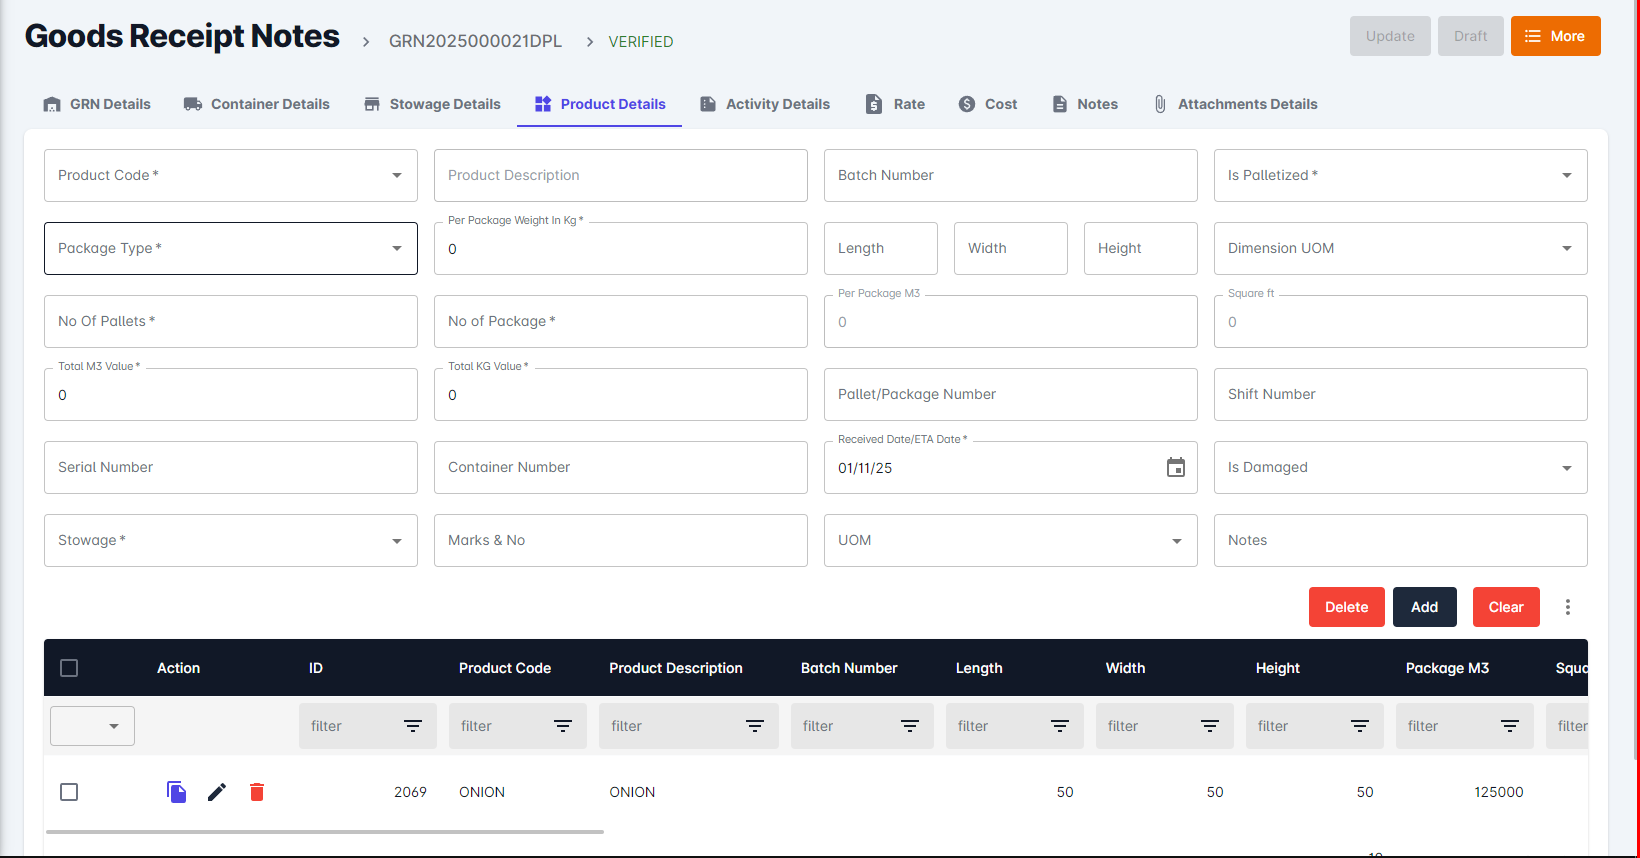Expand the Product Code dropdown
1640x858 pixels.
397,176
